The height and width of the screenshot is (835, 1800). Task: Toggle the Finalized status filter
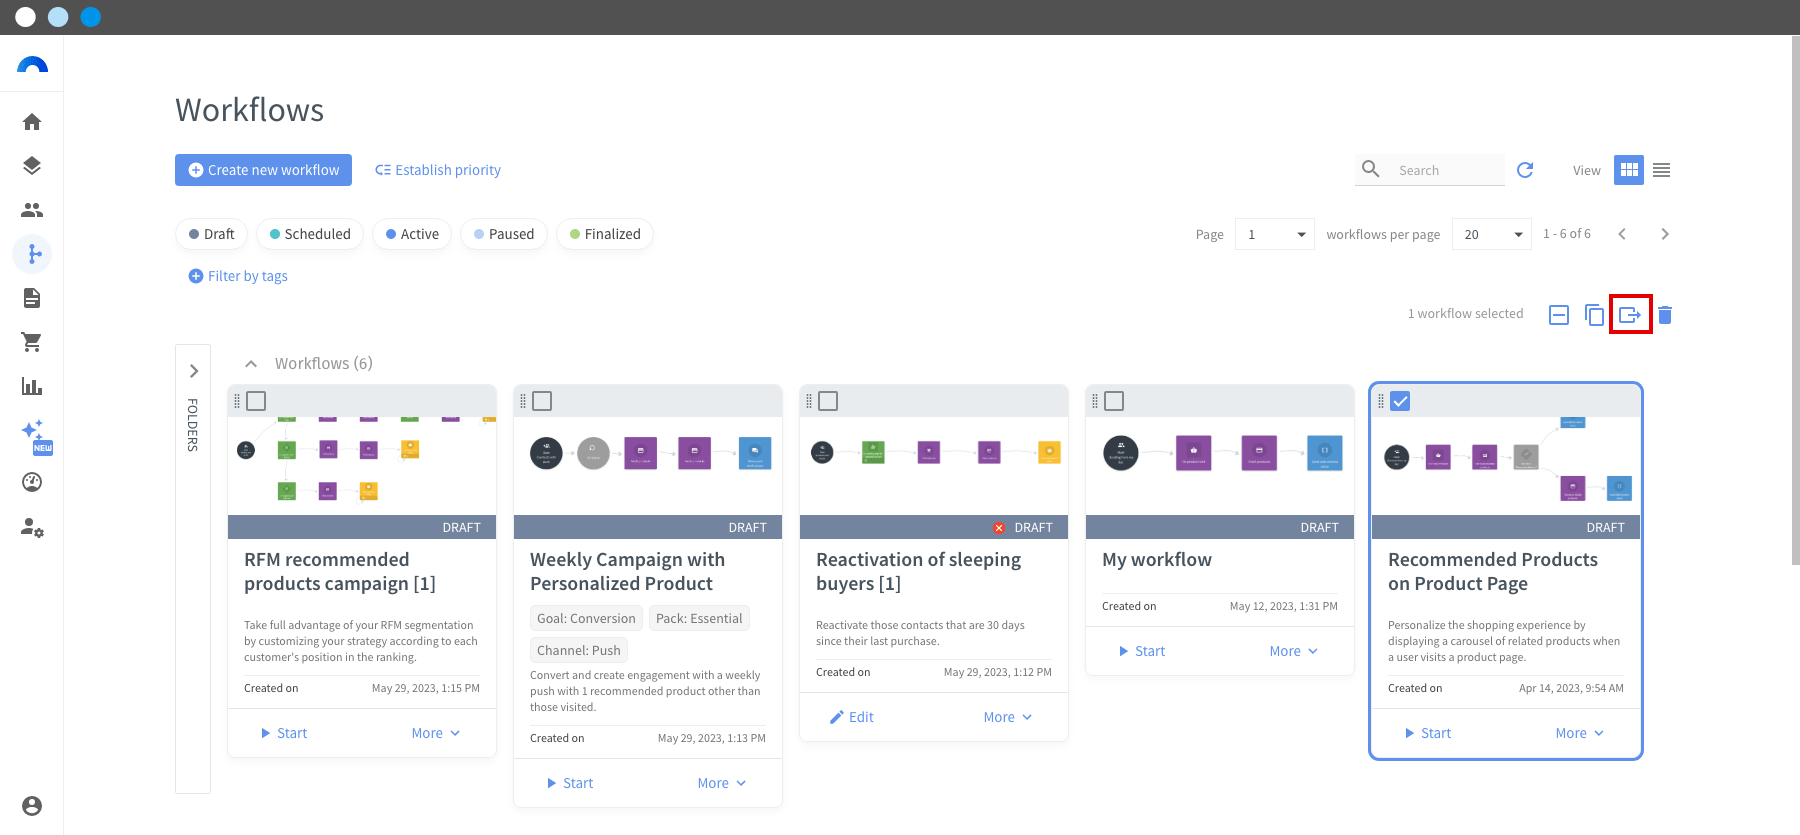605,234
